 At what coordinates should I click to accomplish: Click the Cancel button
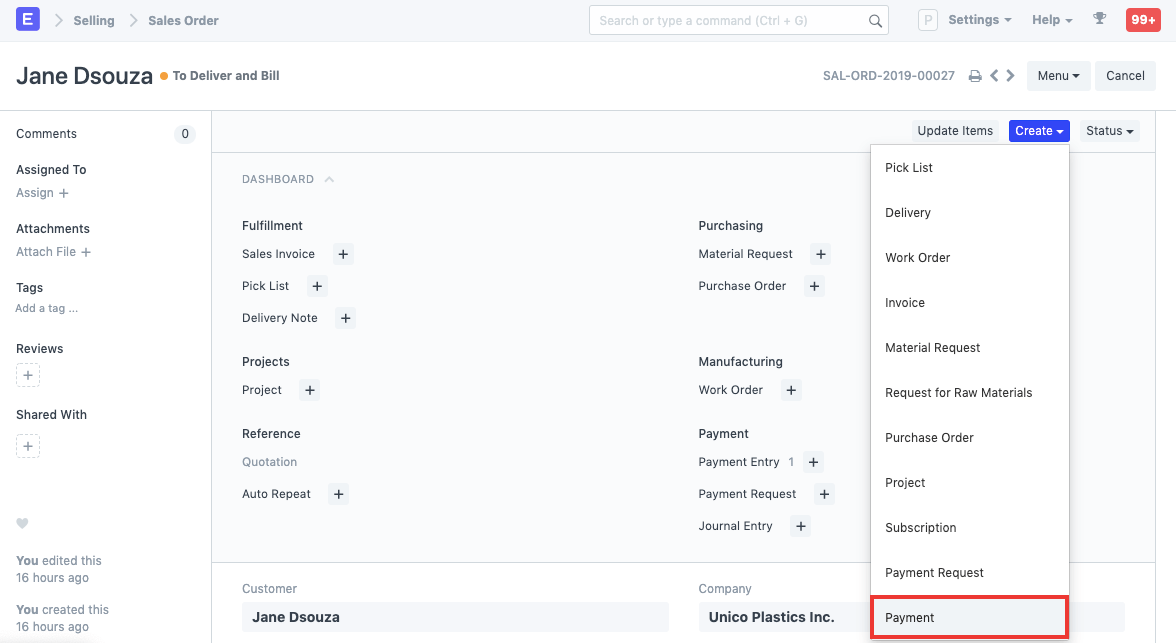(1125, 76)
